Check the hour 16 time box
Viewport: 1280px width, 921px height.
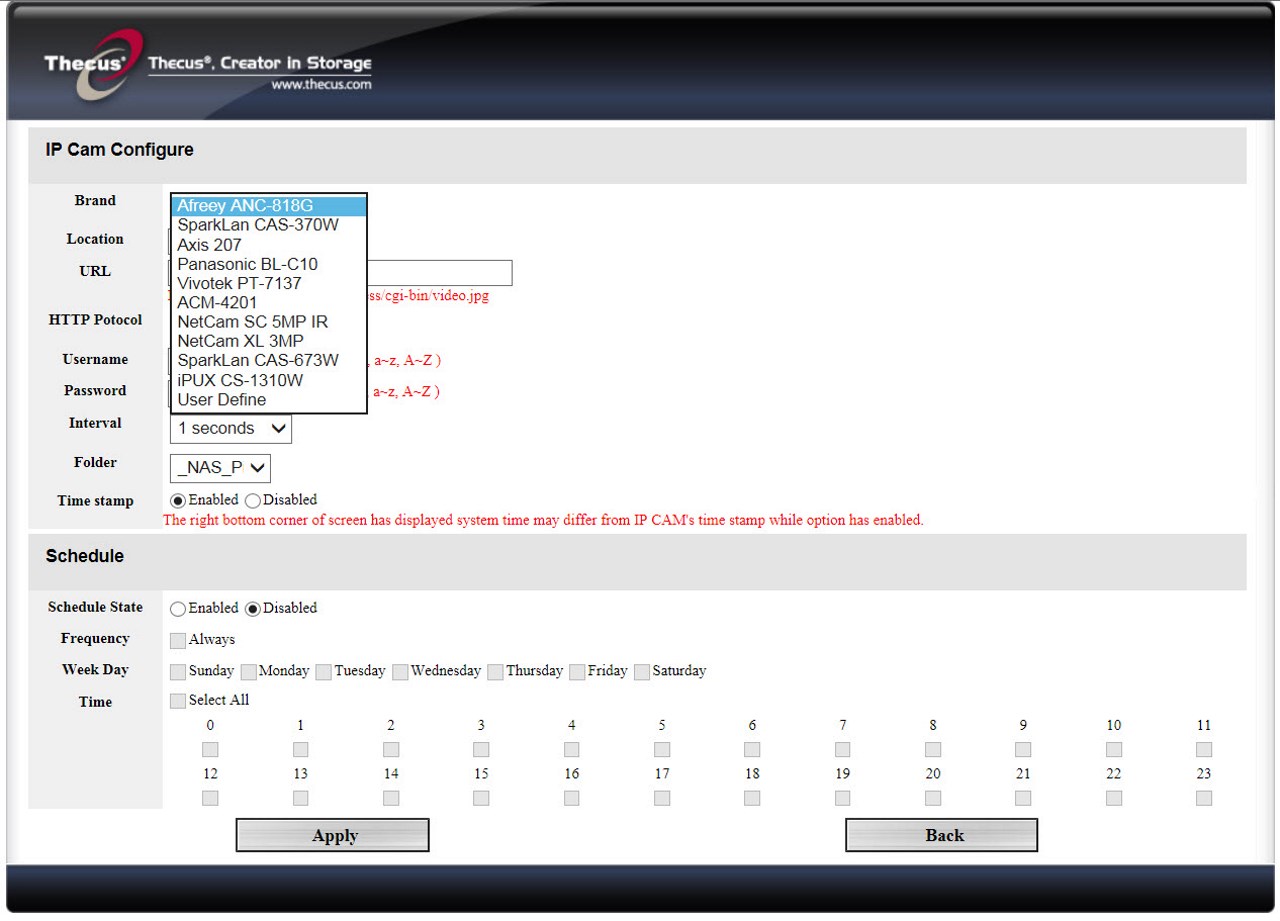[x=571, y=798]
